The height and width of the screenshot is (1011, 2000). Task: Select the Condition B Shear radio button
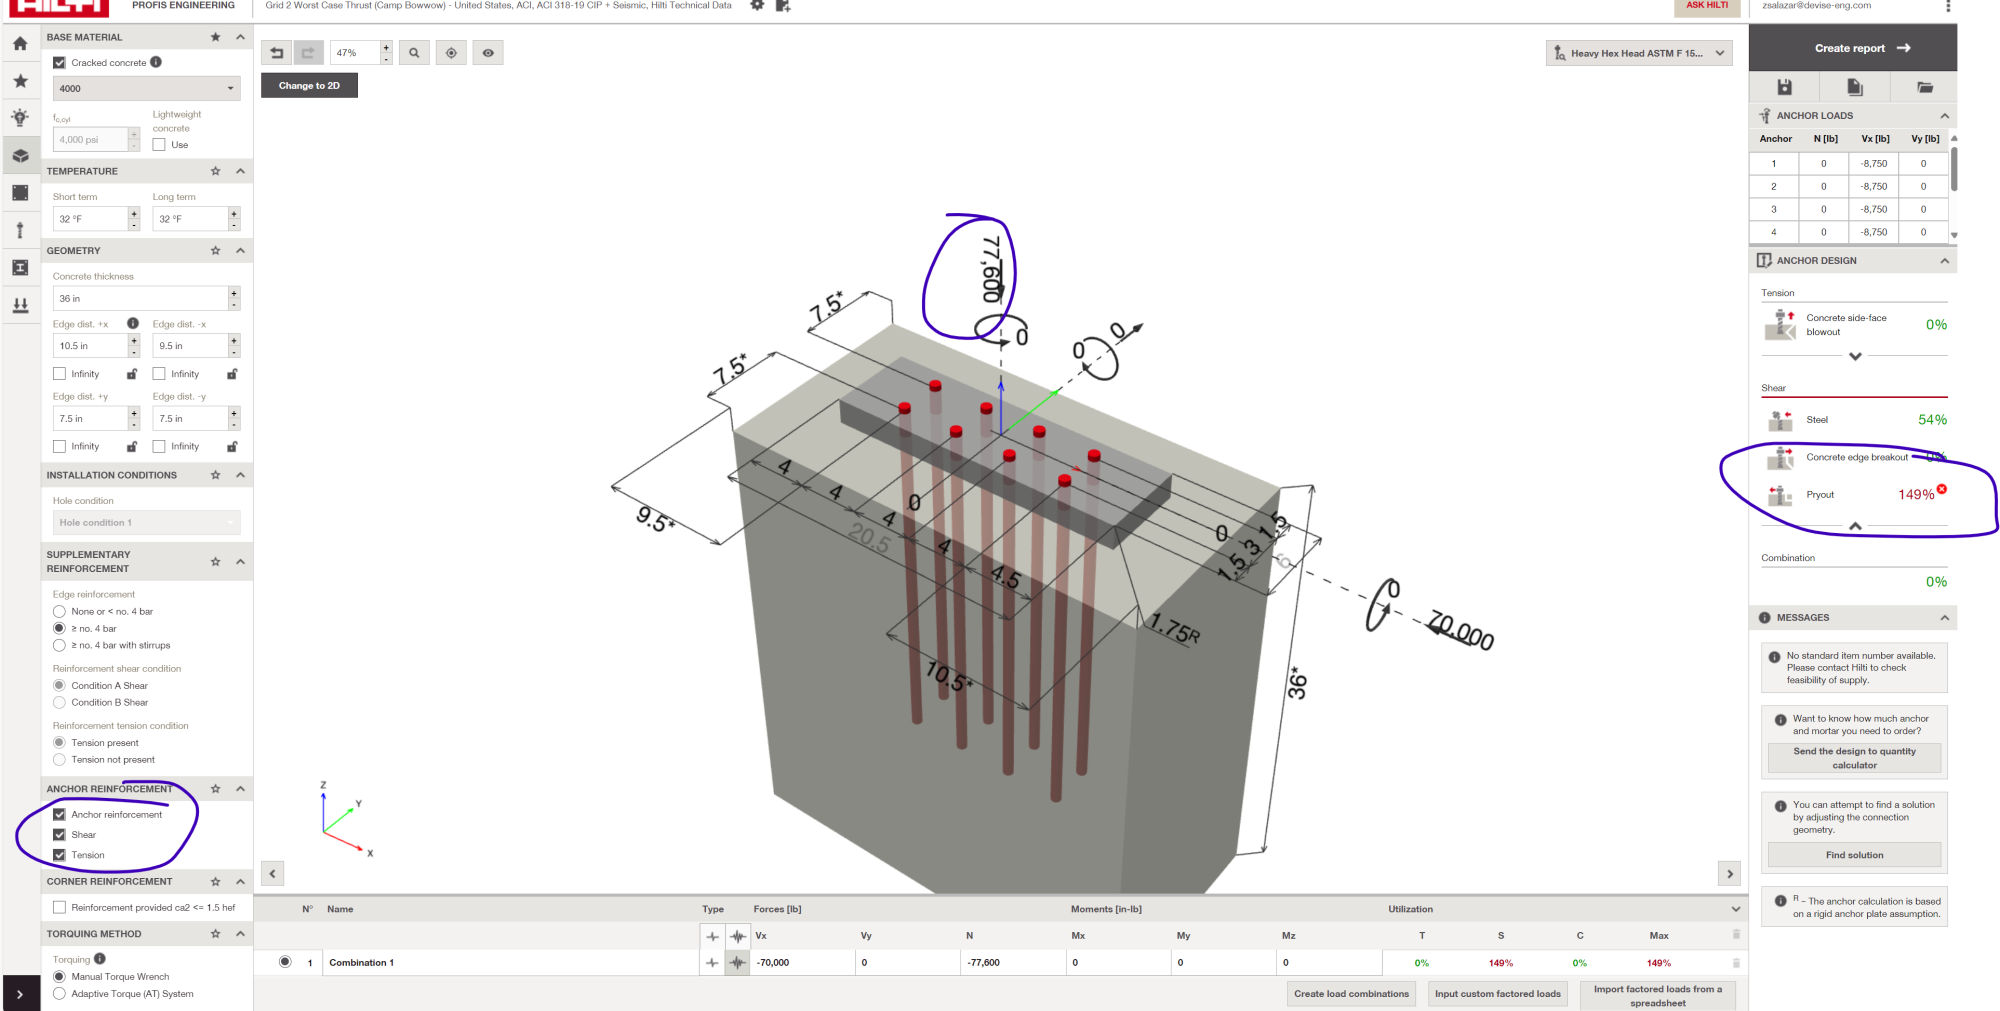59,702
